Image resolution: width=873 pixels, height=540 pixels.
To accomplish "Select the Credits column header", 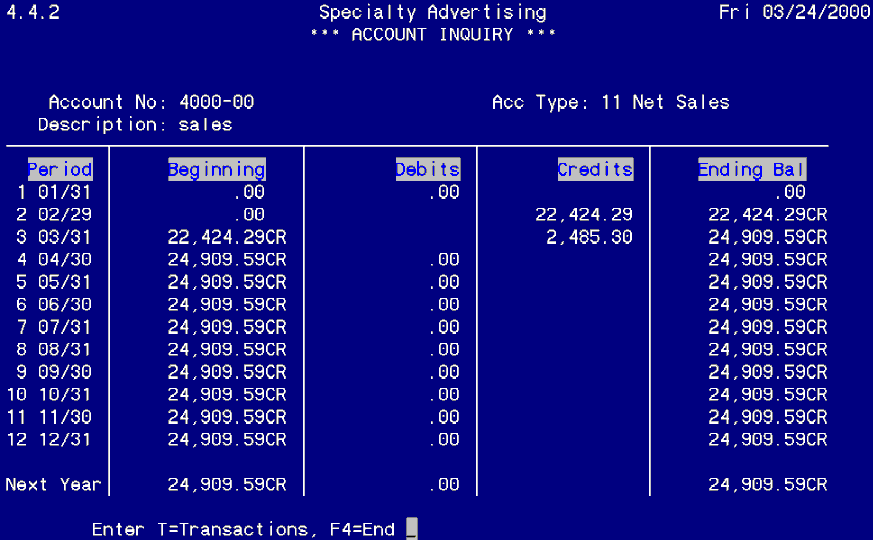I will coord(595,169).
